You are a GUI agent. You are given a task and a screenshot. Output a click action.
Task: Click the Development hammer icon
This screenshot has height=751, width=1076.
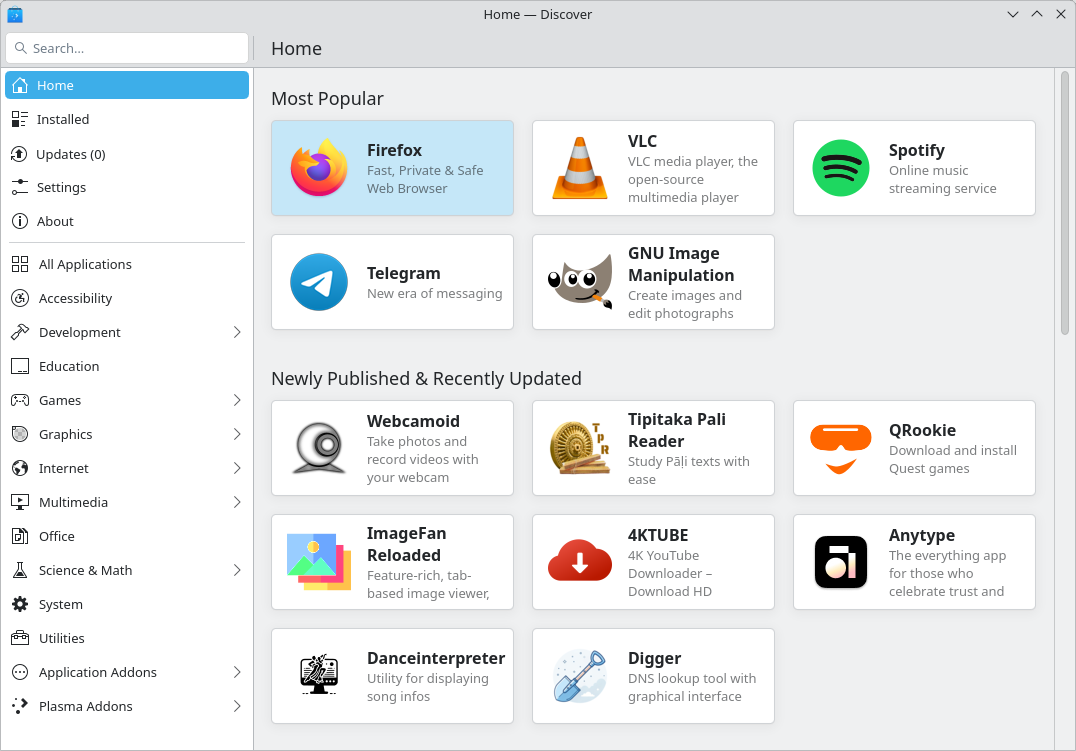(20, 332)
